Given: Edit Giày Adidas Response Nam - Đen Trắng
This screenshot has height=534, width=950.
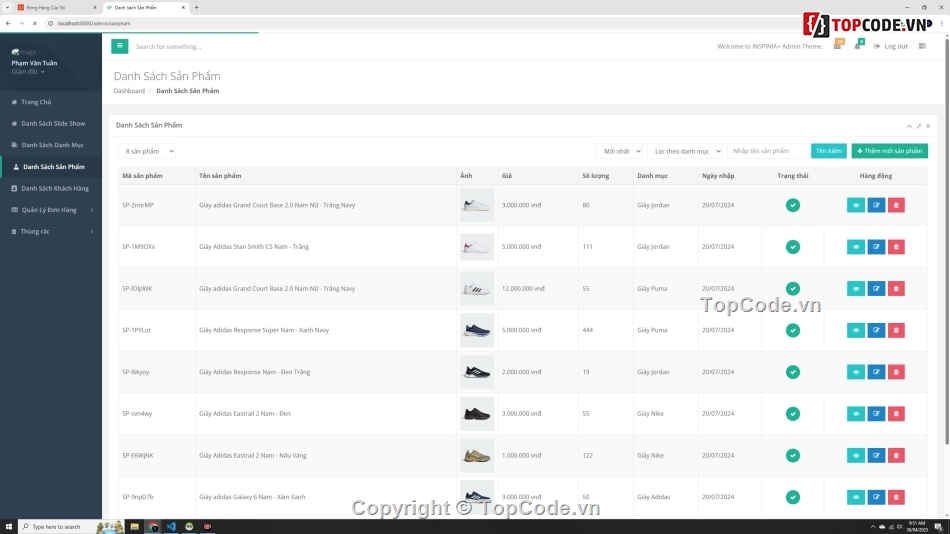Looking at the screenshot, I should click(x=876, y=372).
